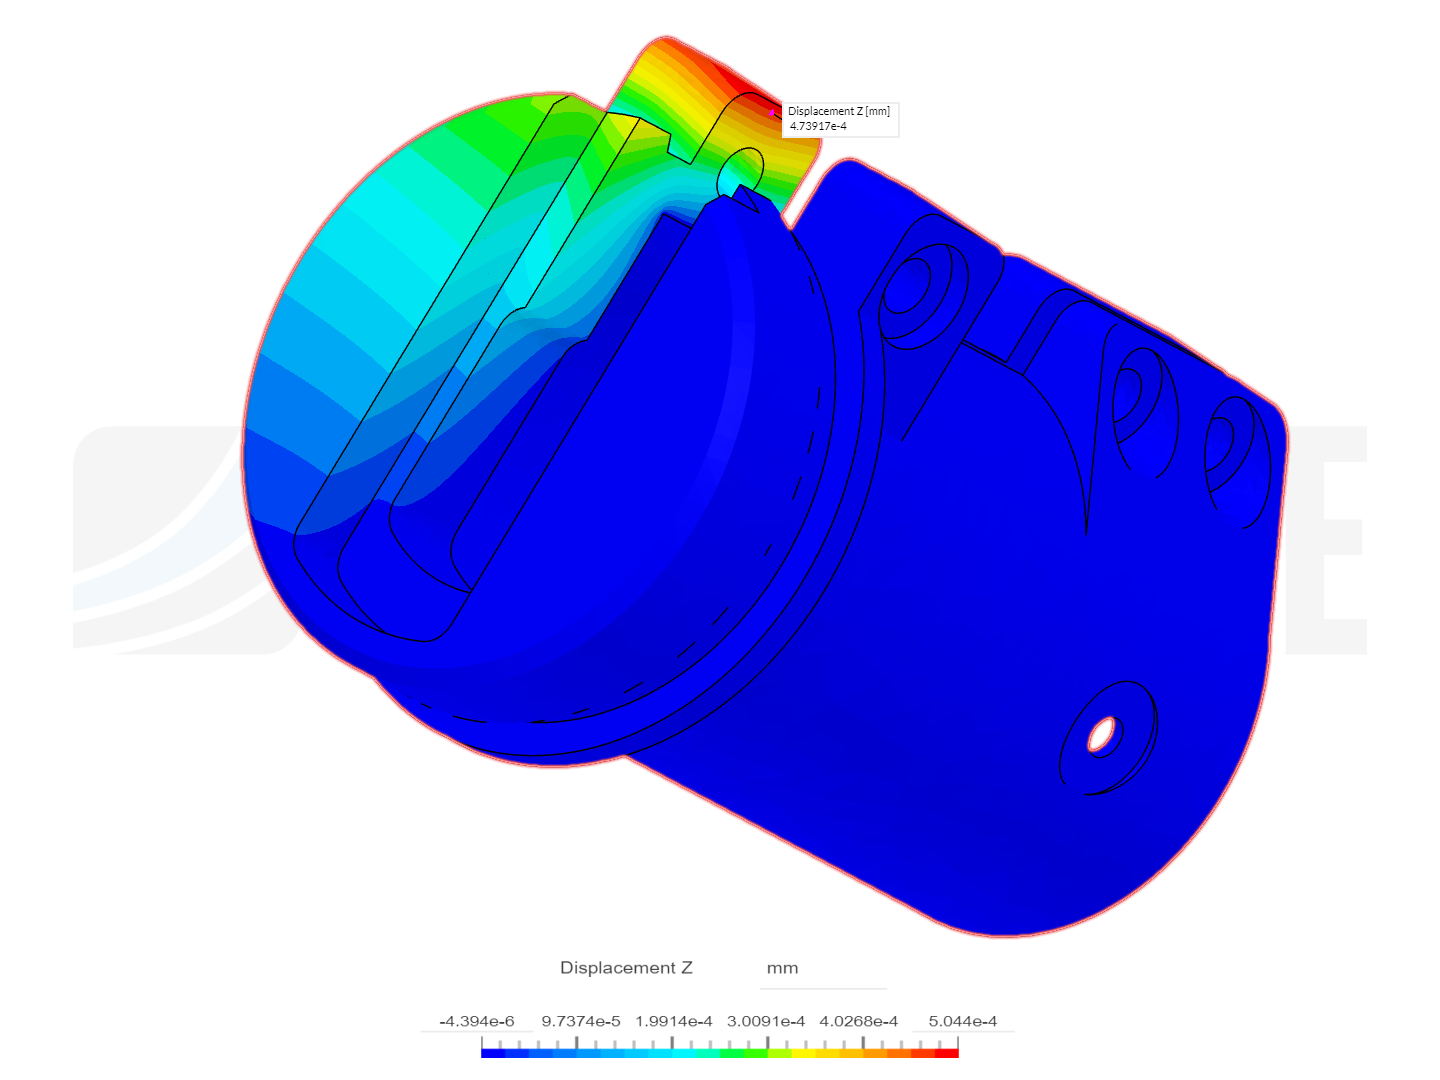The image size is (1440, 1080).
Task: Select the legend maximum value 5.044e-4
Action: click(x=962, y=1021)
